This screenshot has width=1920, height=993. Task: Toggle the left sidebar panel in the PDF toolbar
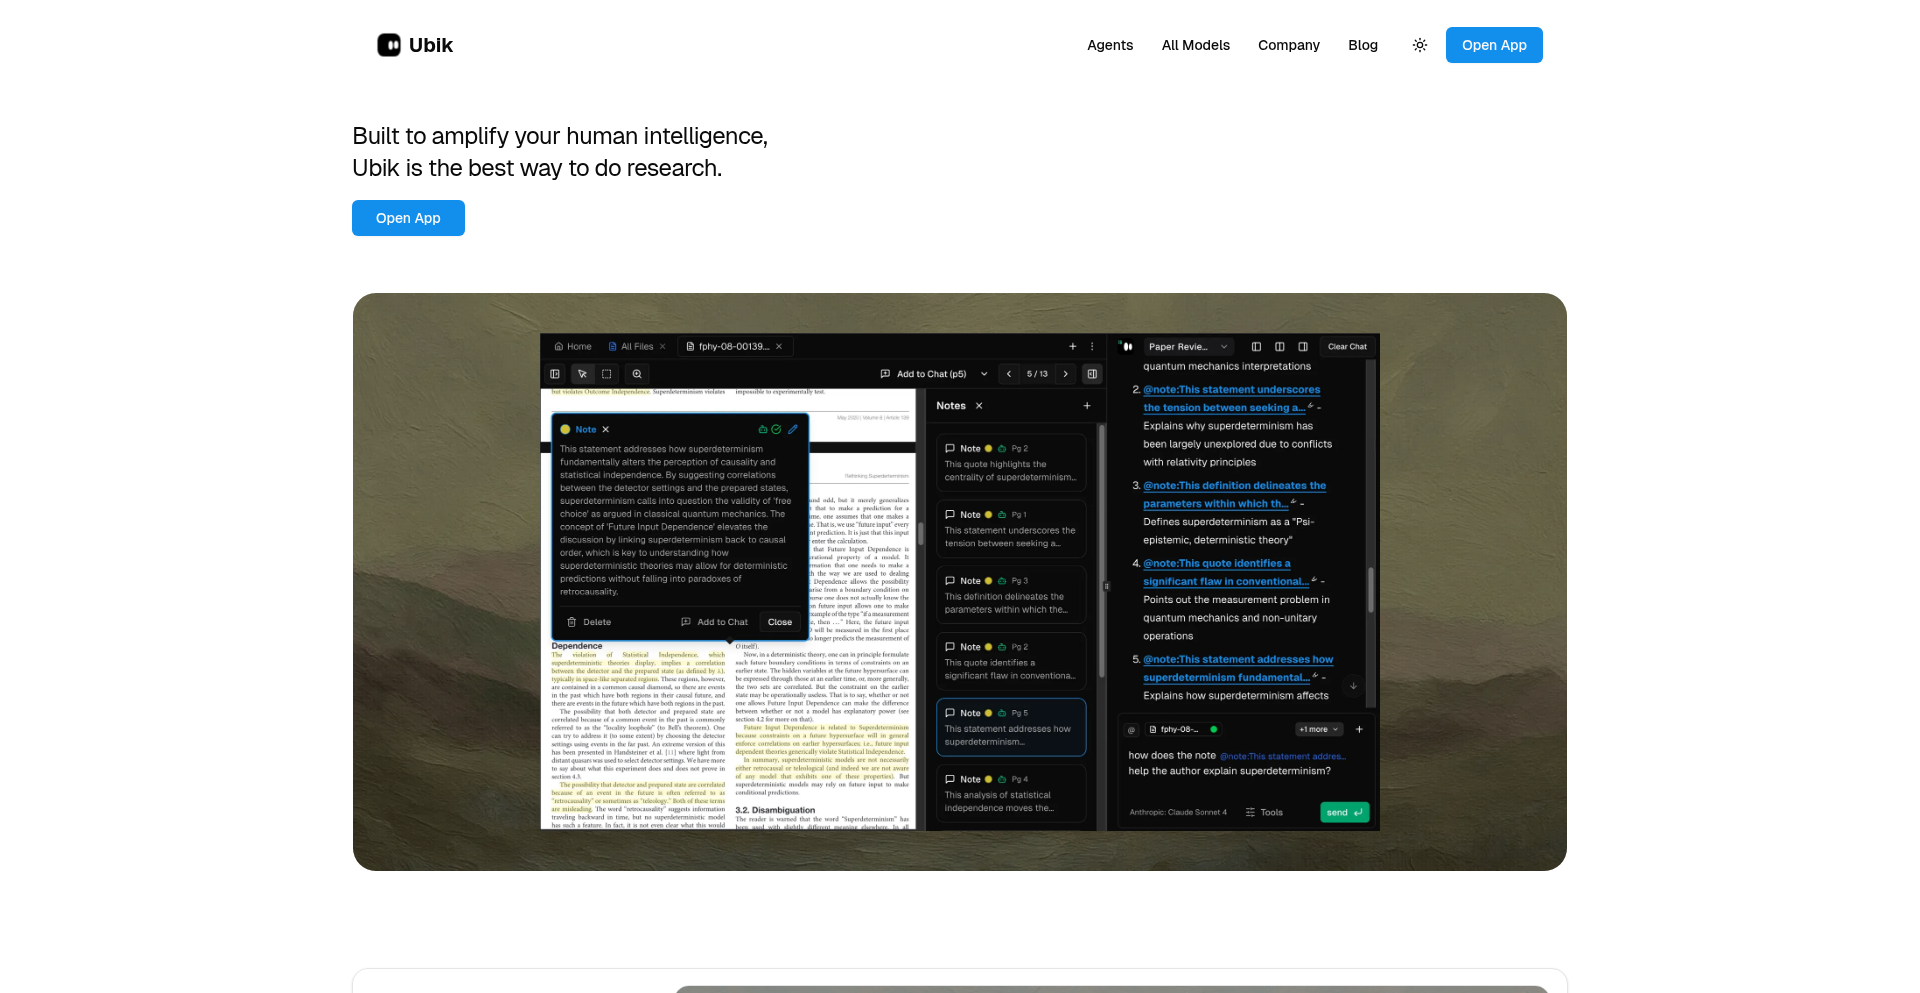pos(555,374)
